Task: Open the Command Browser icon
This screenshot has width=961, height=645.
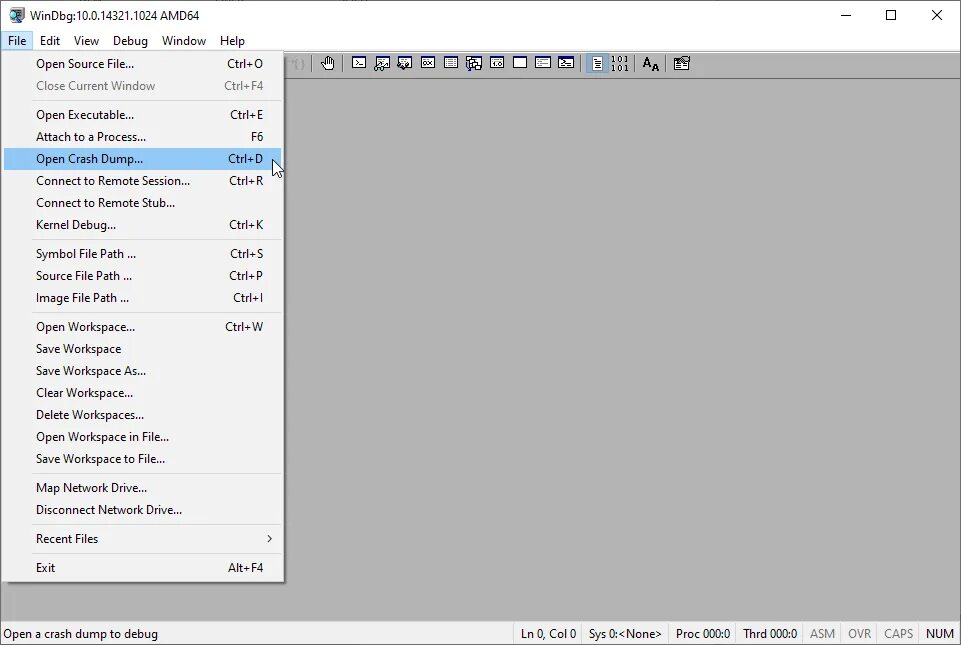Action: coord(566,63)
